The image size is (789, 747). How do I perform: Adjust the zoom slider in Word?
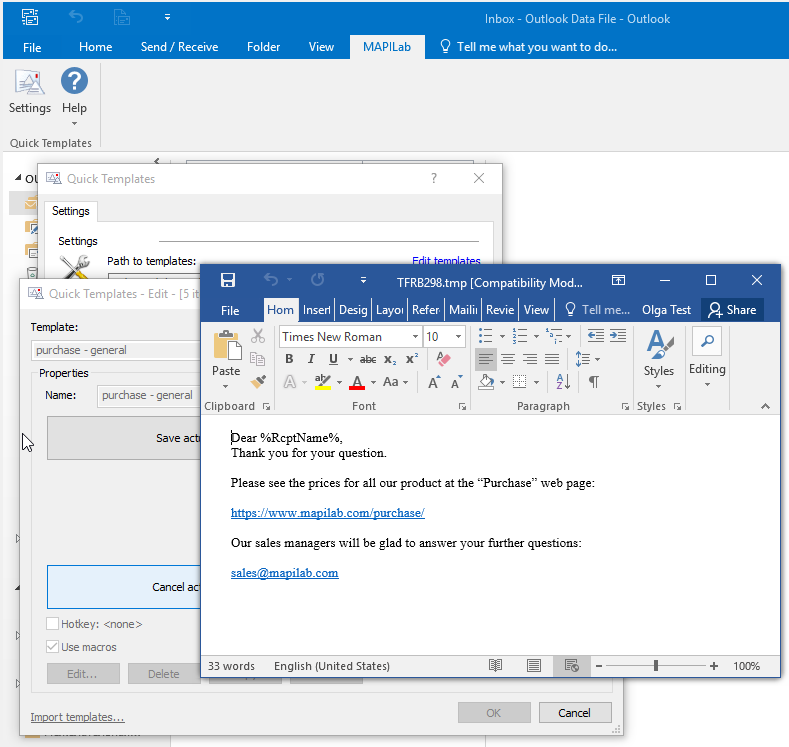656,666
